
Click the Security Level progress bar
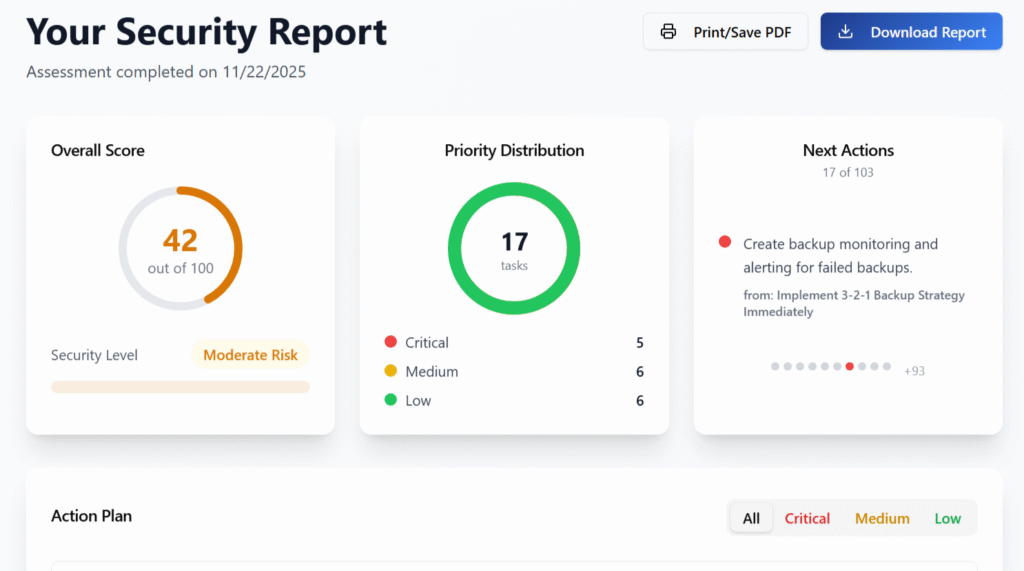tap(180, 387)
